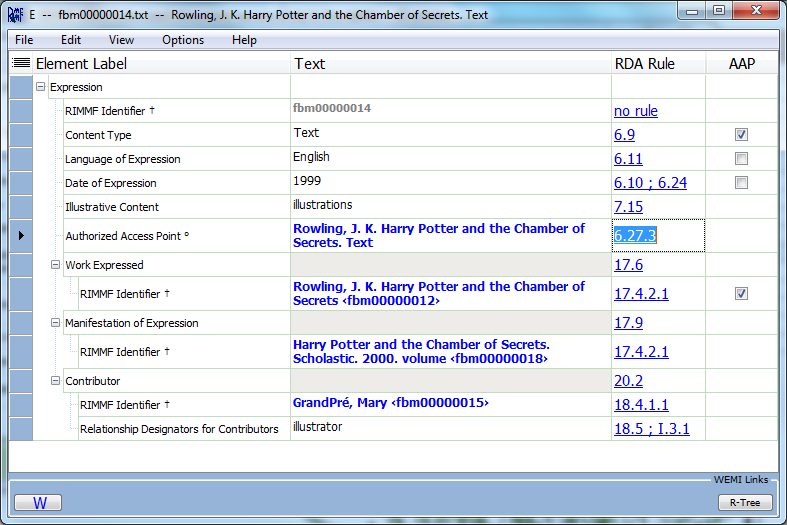This screenshot has height=525, width=787.
Task: Open the File menu
Action: tap(24, 40)
